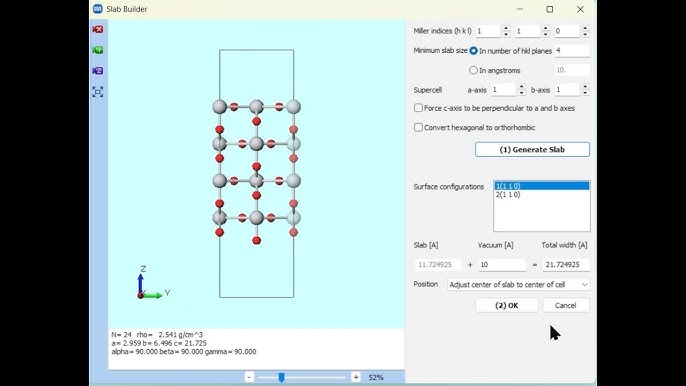Enable 'Force c-axis to be perpendicular' checkbox
Screen dimensions: 686x386
(x=418, y=108)
